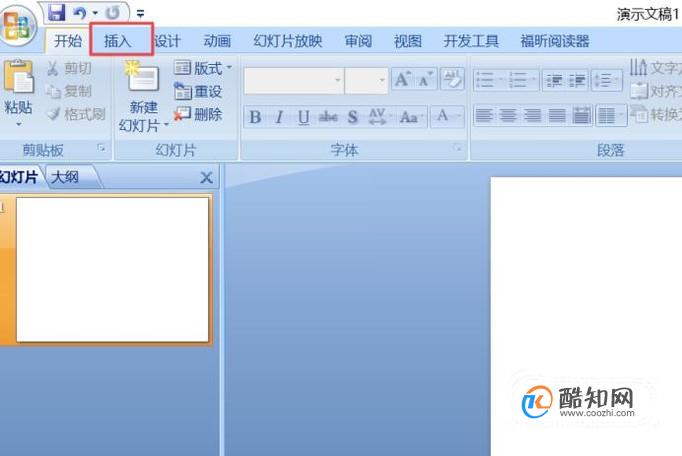Viewport: 682px width, 456px height.
Task: Click the 新建幻灯片 new slide icon
Action: [x=143, y=77]
